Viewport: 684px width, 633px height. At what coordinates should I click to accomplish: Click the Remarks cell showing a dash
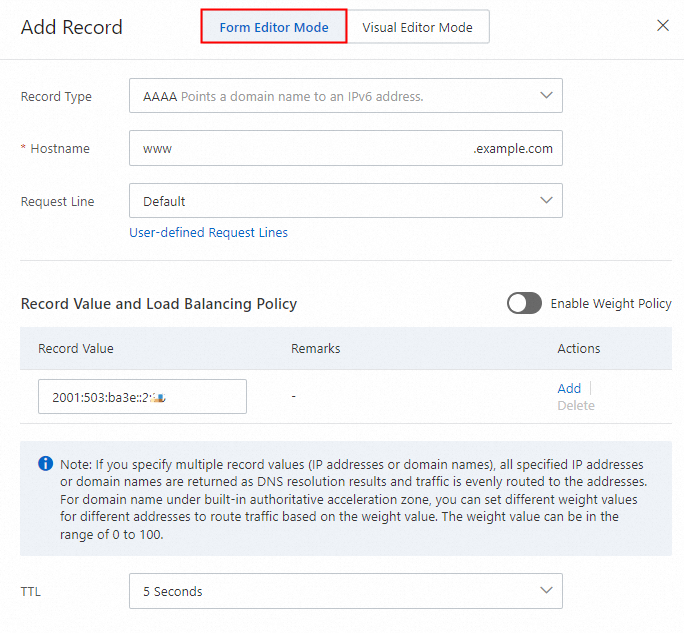pyautogui.click(x=293, y=397)
